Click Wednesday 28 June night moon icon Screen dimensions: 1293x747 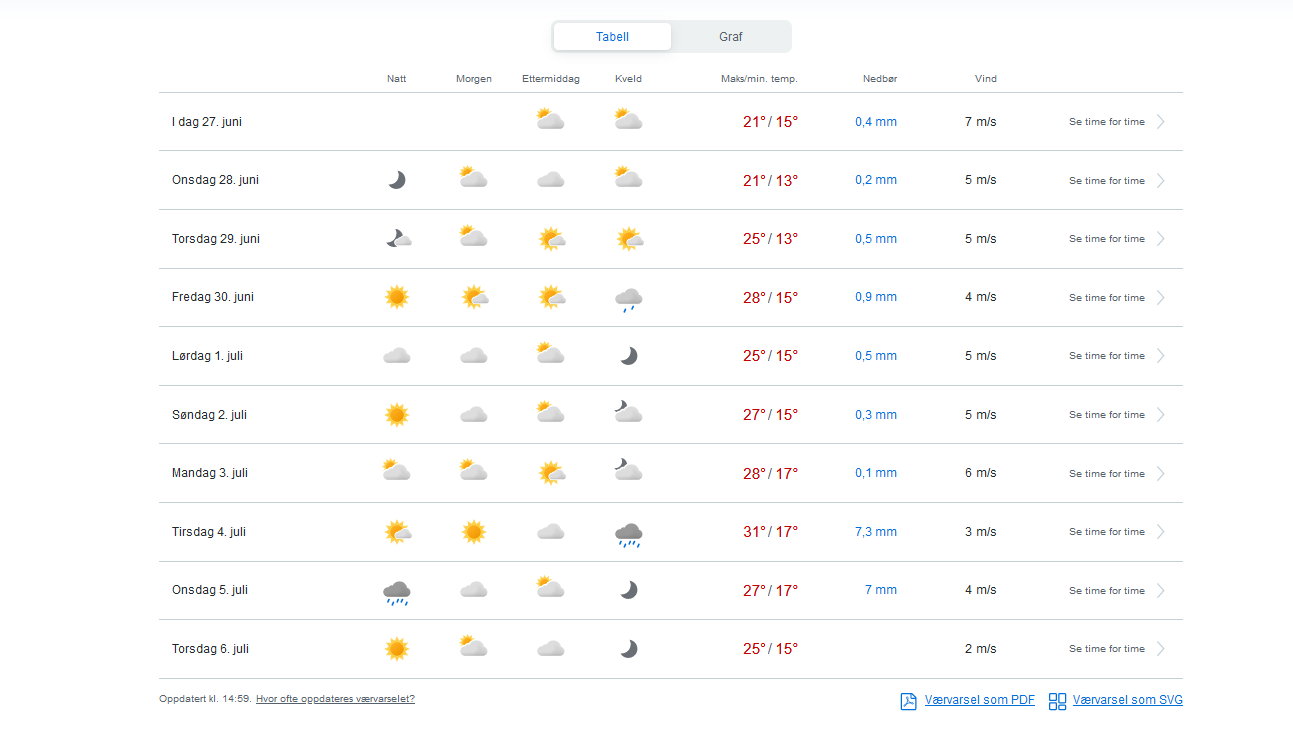397,180
